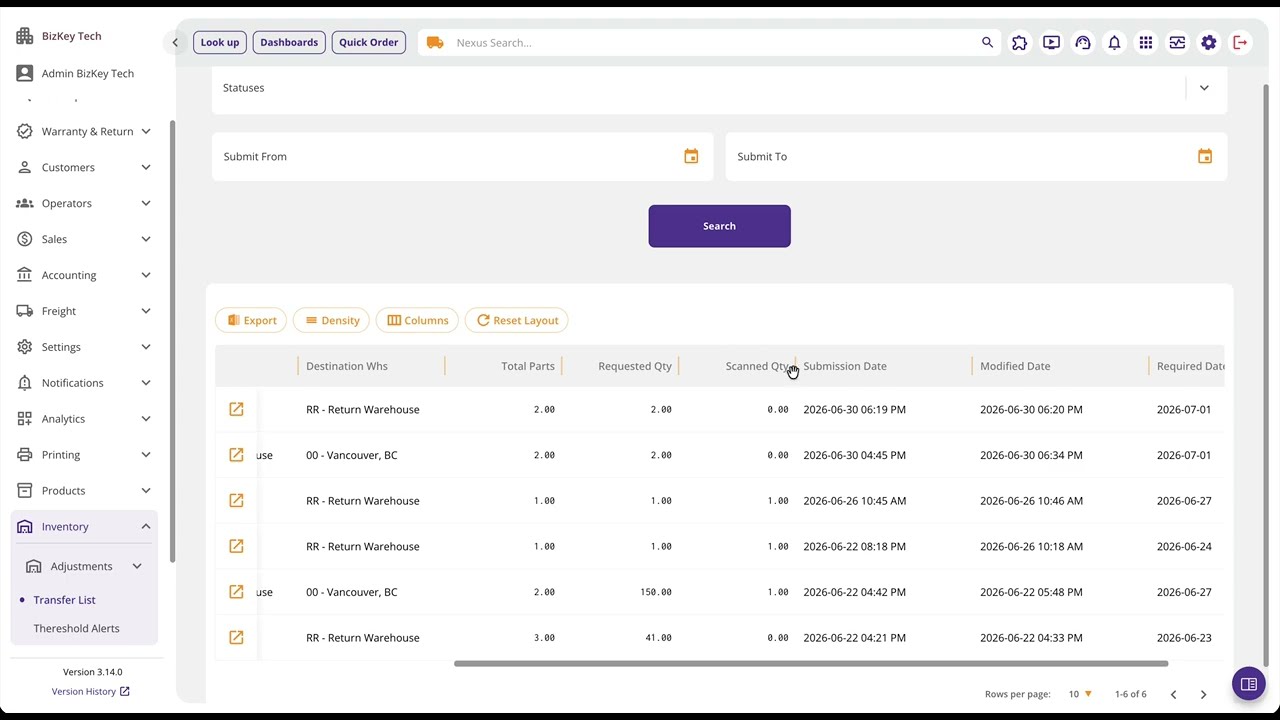Sort by the Submission Date column header
This screenshot has width=1280, height=720.
coord(845,366)
